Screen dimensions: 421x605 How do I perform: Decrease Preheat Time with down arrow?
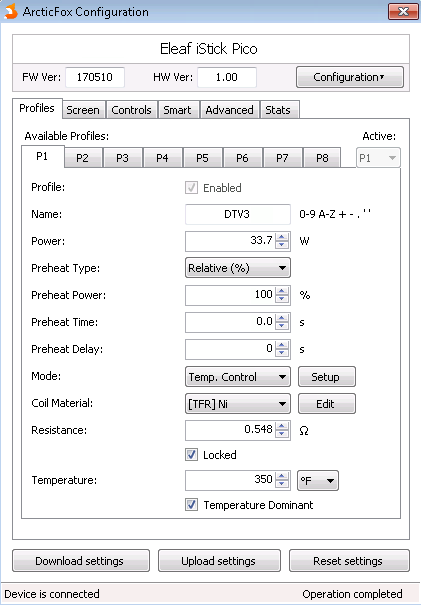pos(282,326)
